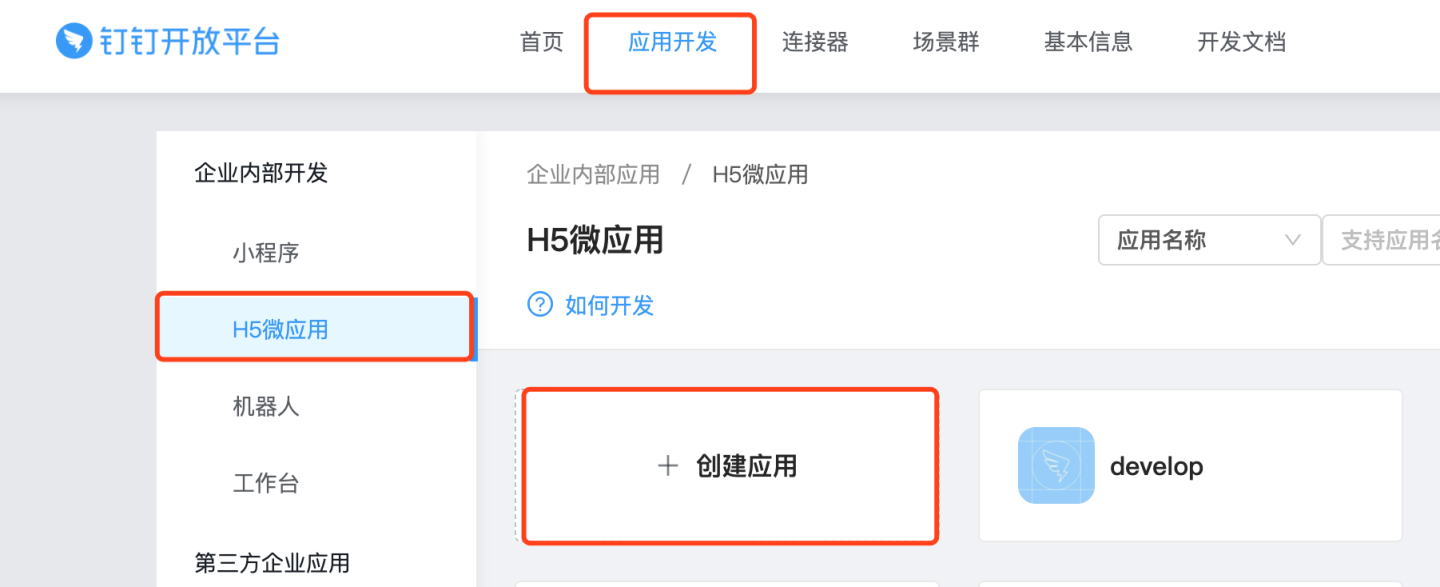The width and height of the screenshot is (1440, 587).
Task: Click the question mark help icon
Action: pos(540,304)
